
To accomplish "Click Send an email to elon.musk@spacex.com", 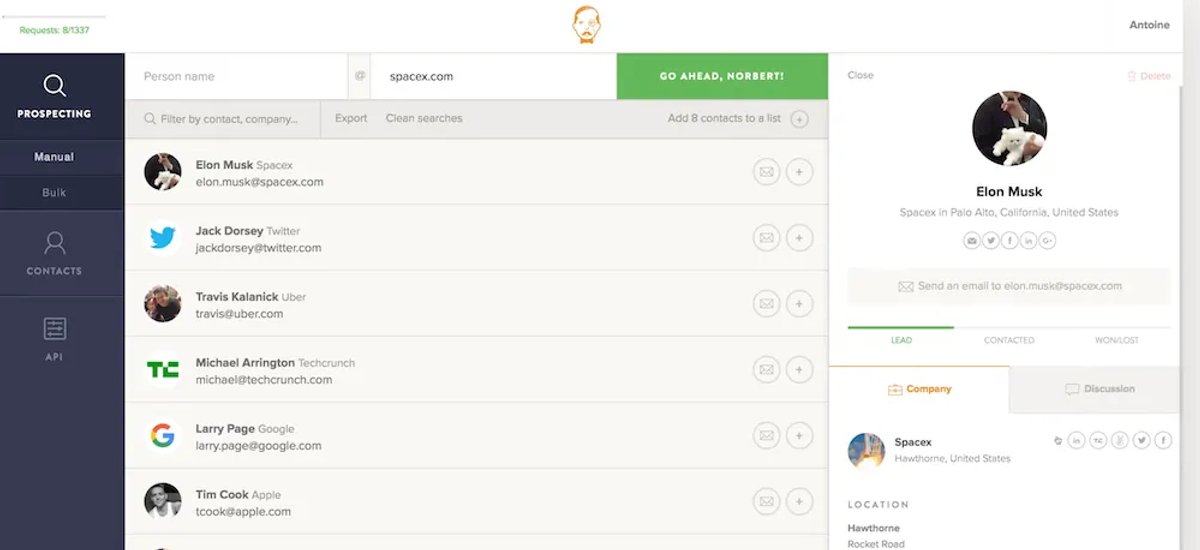I will [1009, 286].
